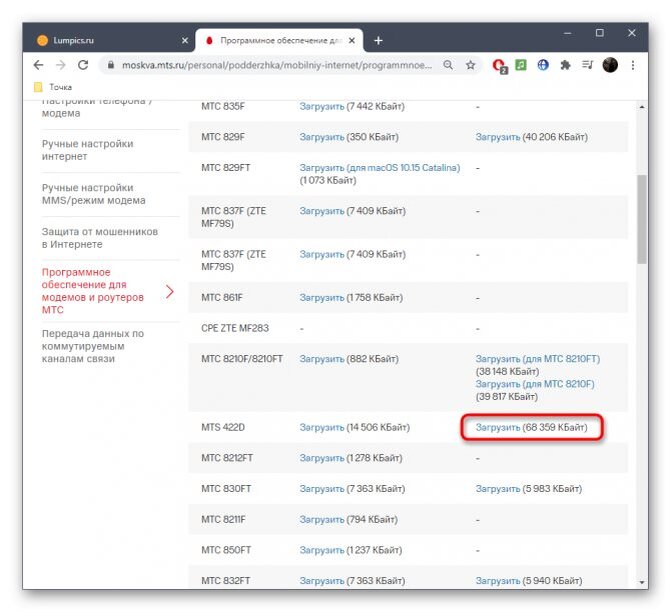Open Передача данных по коммутируемым каналам item
Image resolution: width=671 pixels, height=612 pixels.
pos(92,346)
